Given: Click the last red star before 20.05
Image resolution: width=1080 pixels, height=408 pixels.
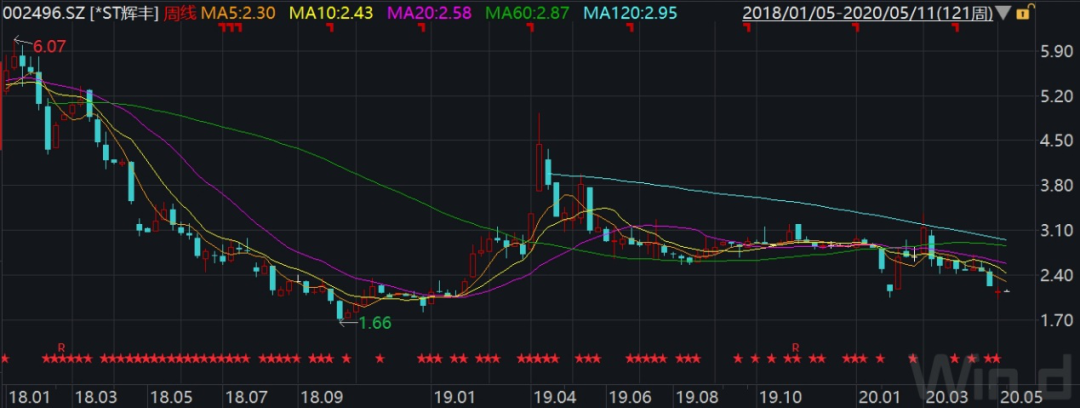Looking at the screenshot, I should pos(996,358).
